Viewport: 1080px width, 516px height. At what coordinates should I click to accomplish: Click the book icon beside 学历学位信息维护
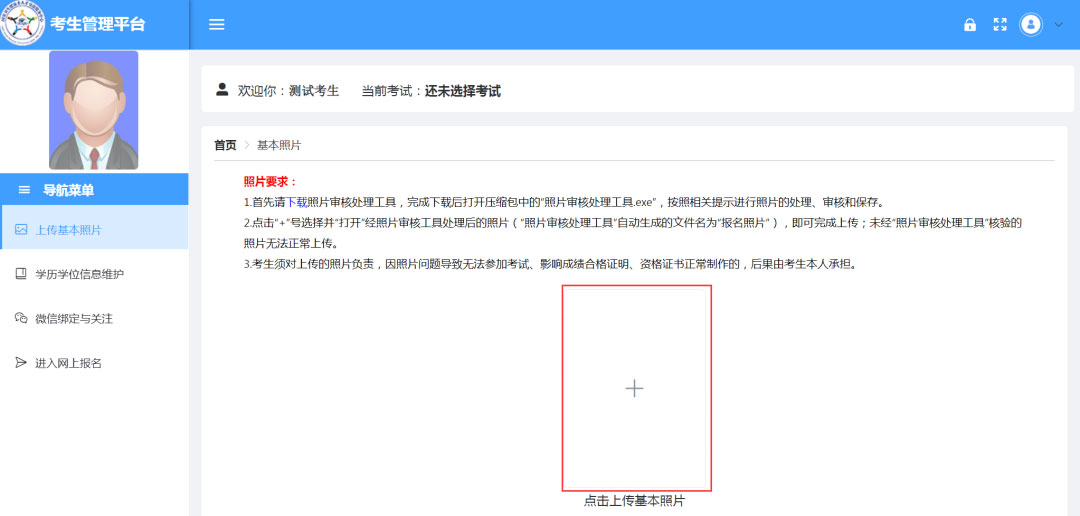tap(21, 274)
